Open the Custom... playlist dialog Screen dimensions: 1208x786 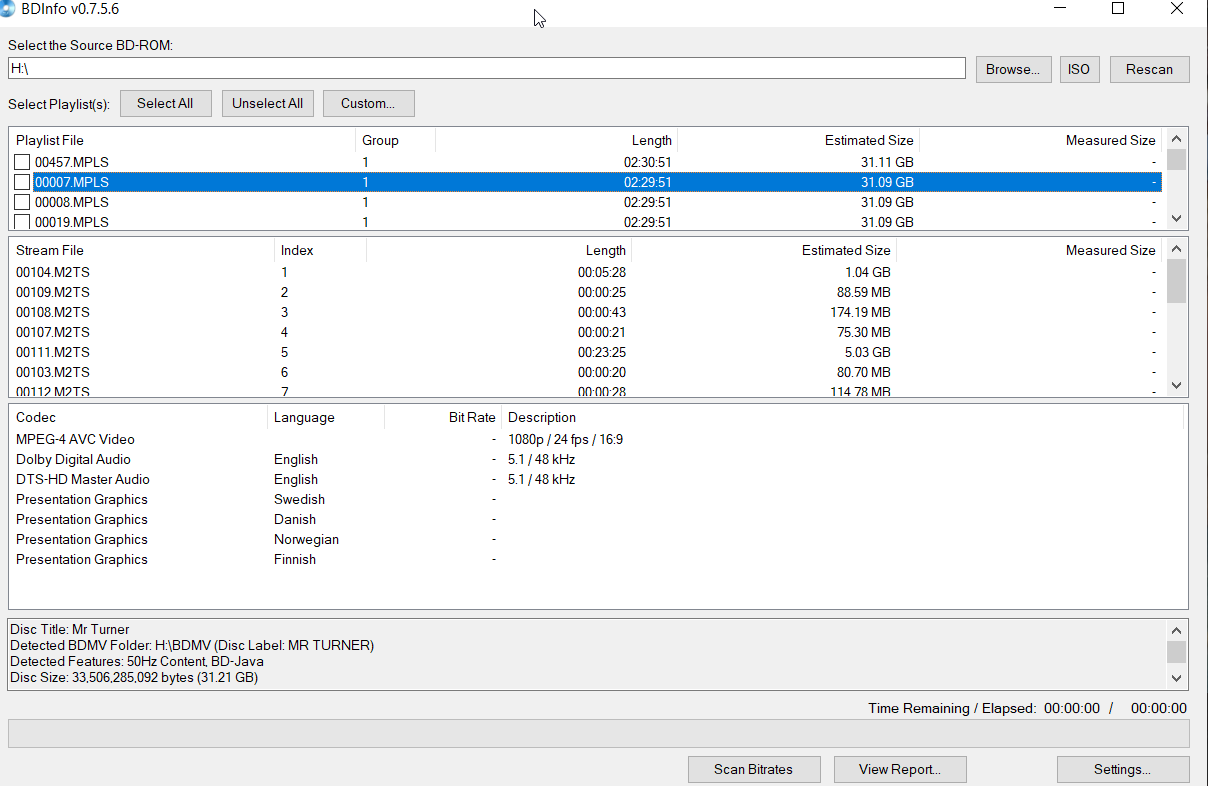[368, 103]
